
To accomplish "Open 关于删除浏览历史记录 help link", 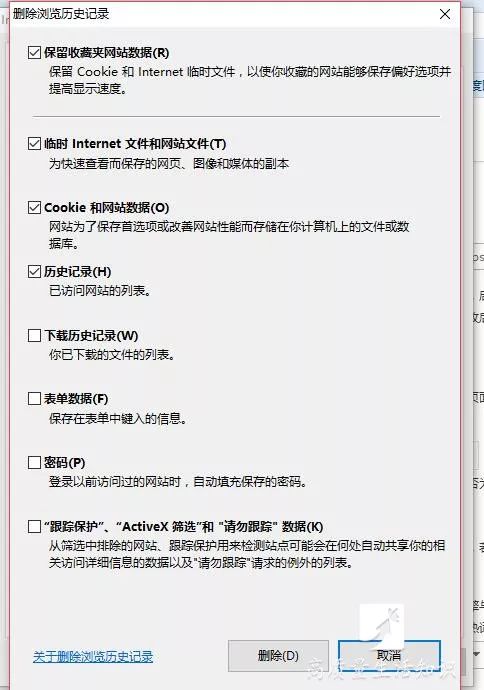I will coord(93,657).
